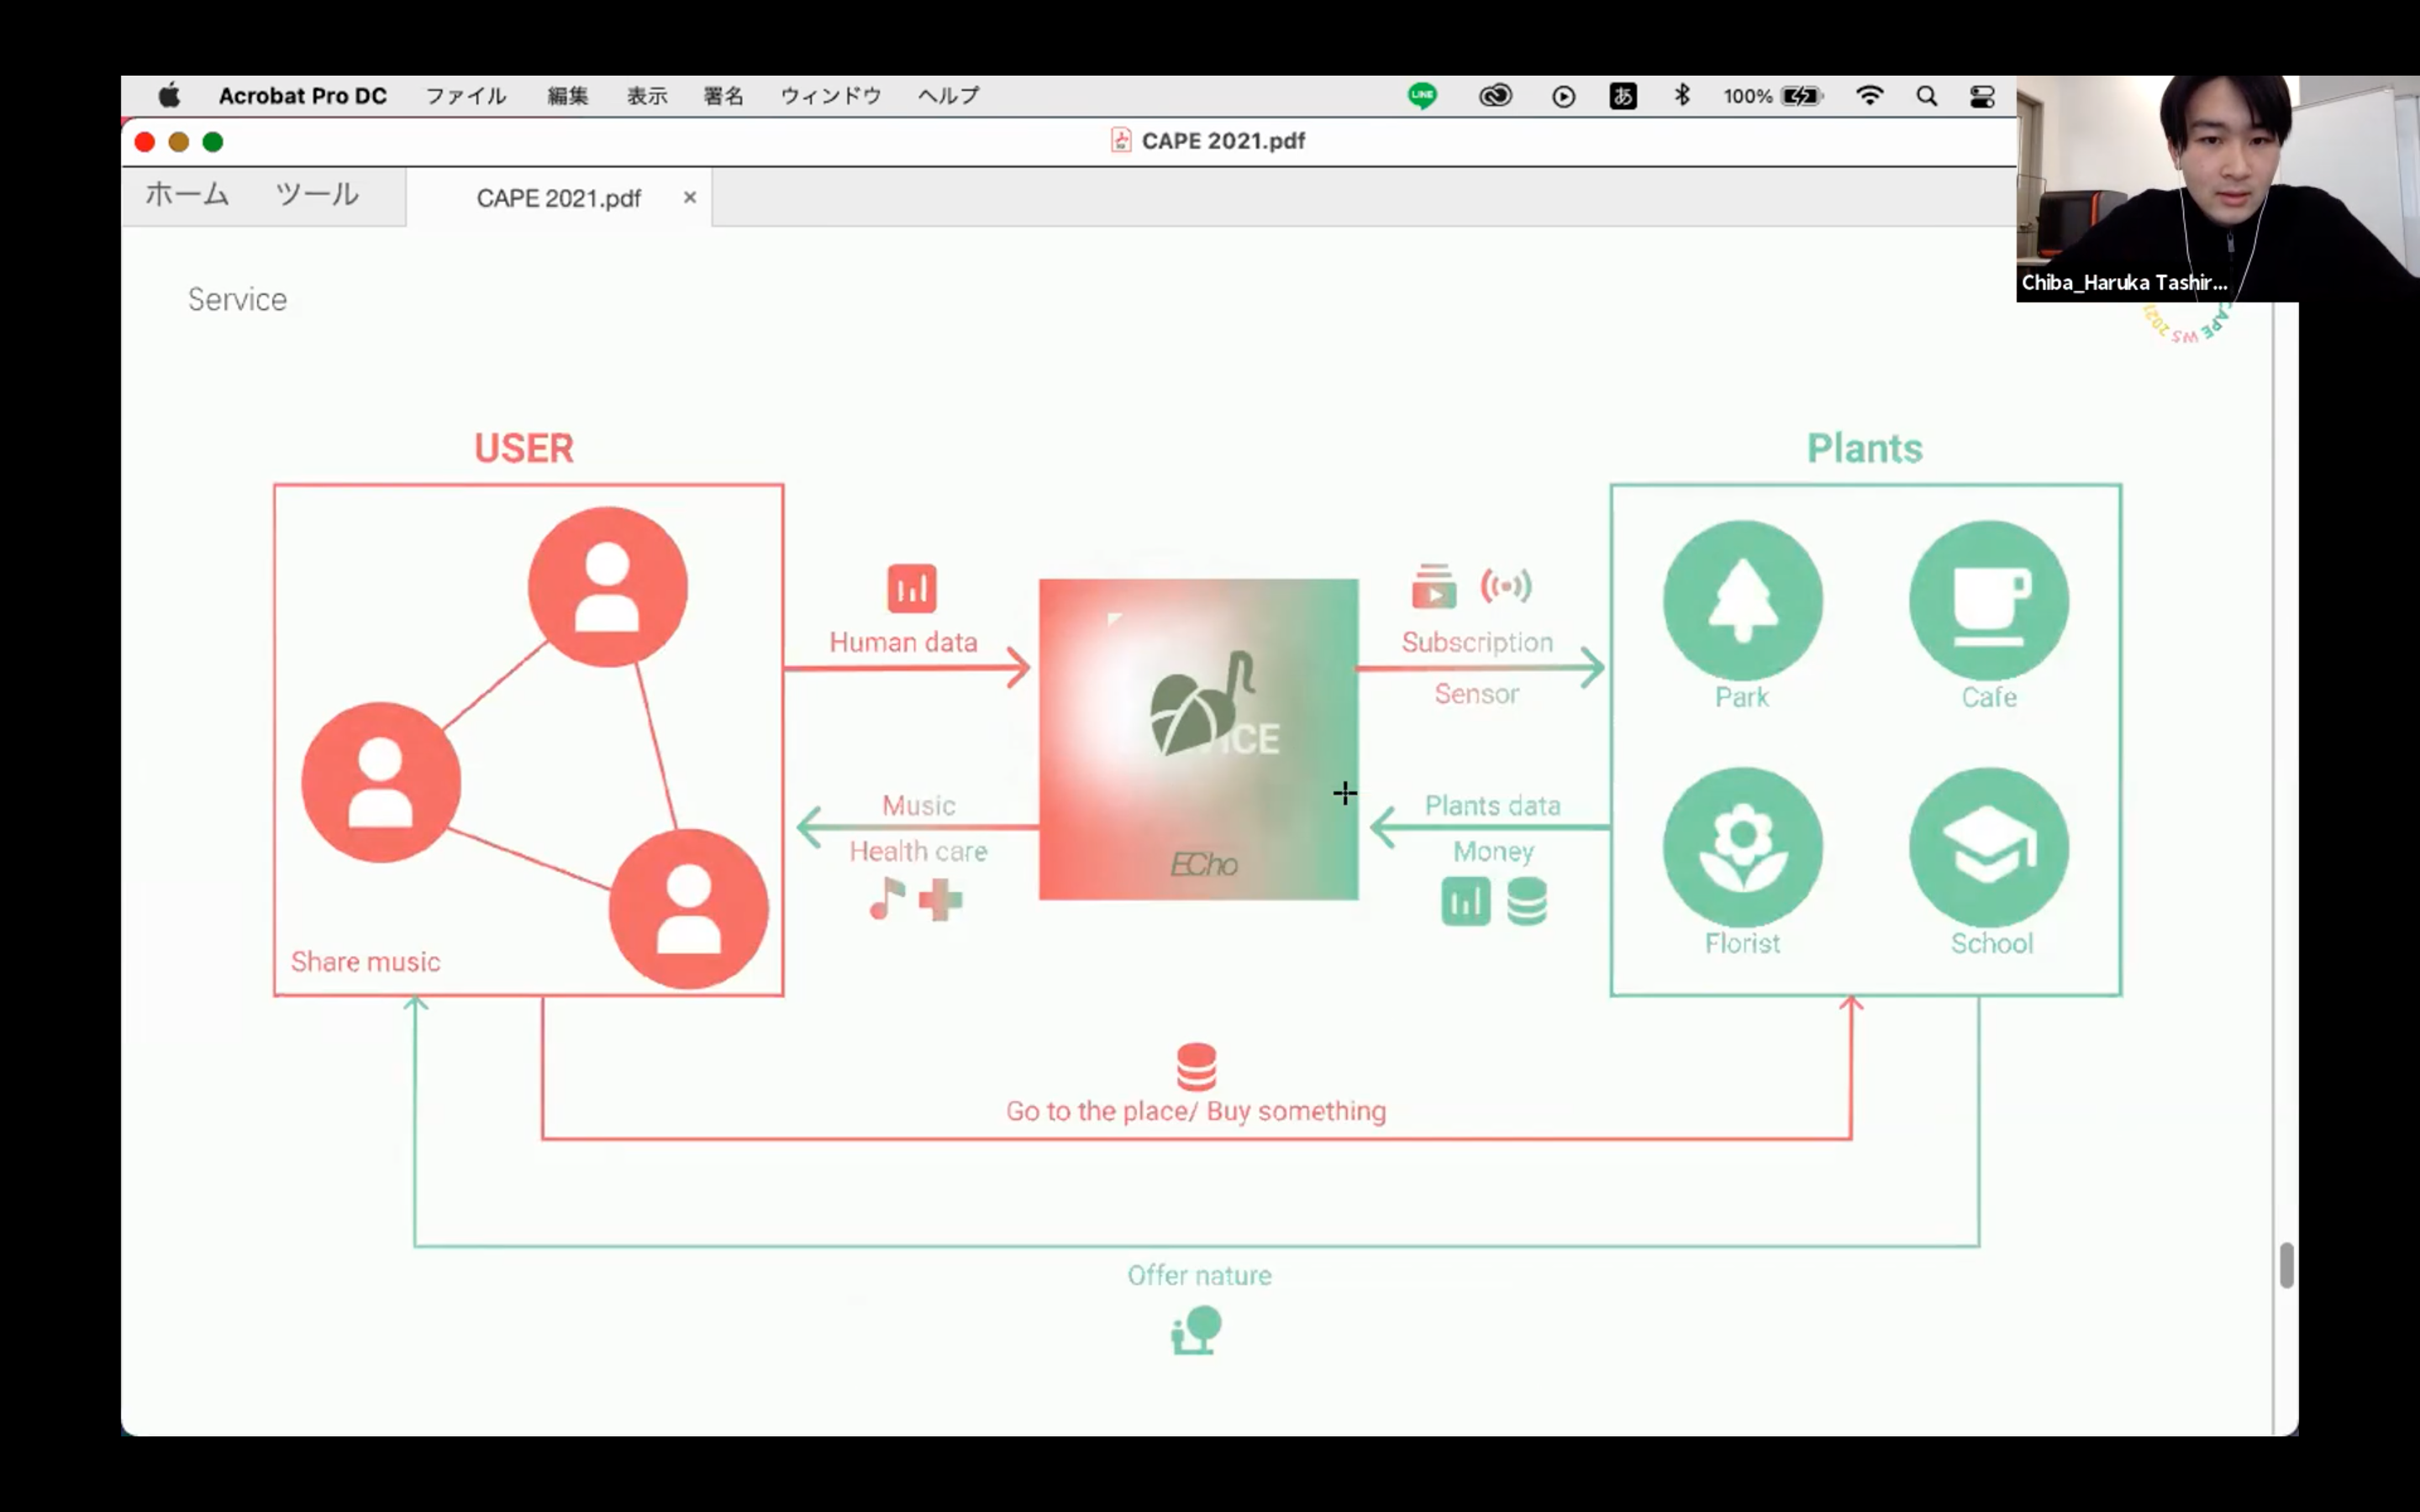Open the ヘルプ menu
This screenshot has width=2420, height=1512.
[x=948, y=96]
